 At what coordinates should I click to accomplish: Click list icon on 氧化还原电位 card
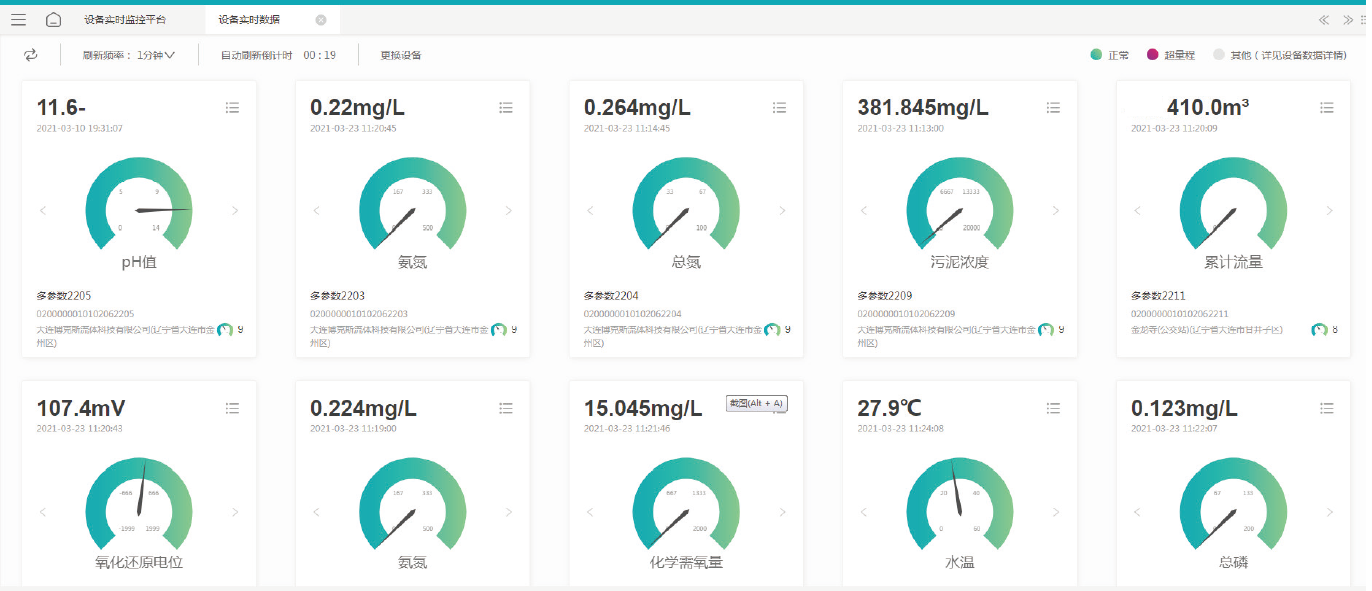[232, 408]
